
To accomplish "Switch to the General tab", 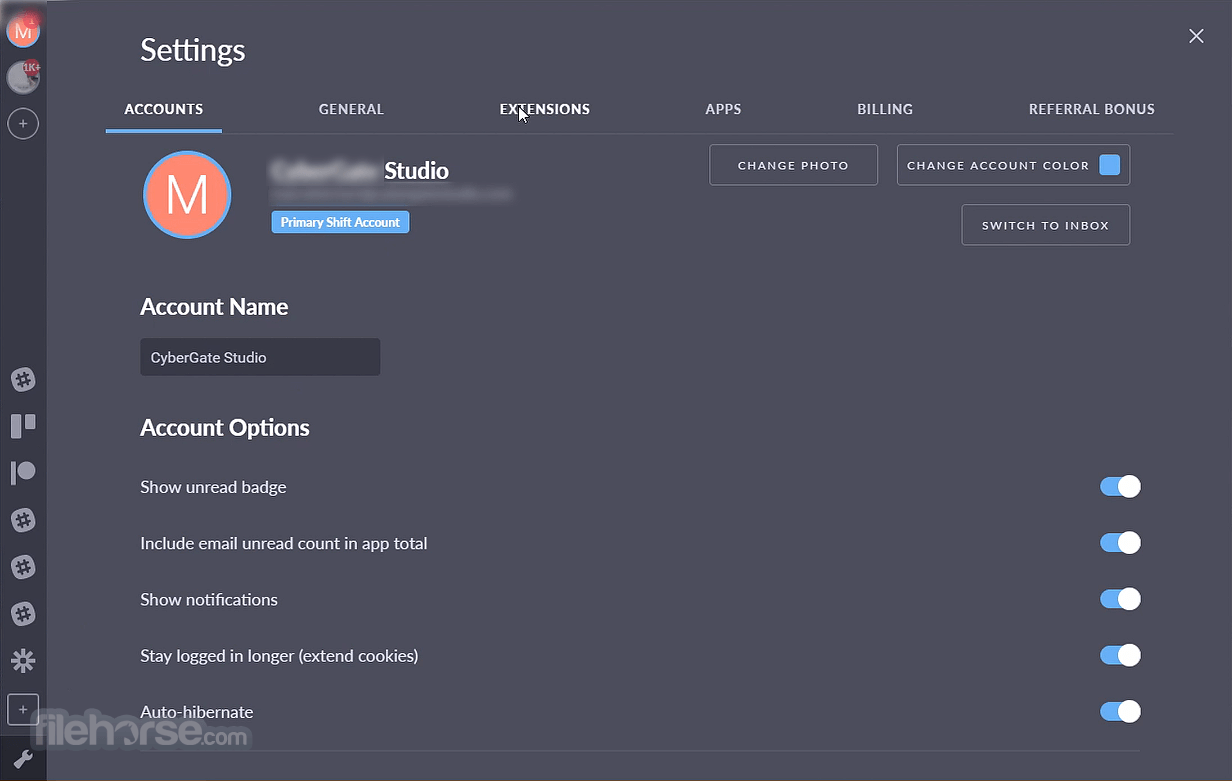I will [351, 109].
